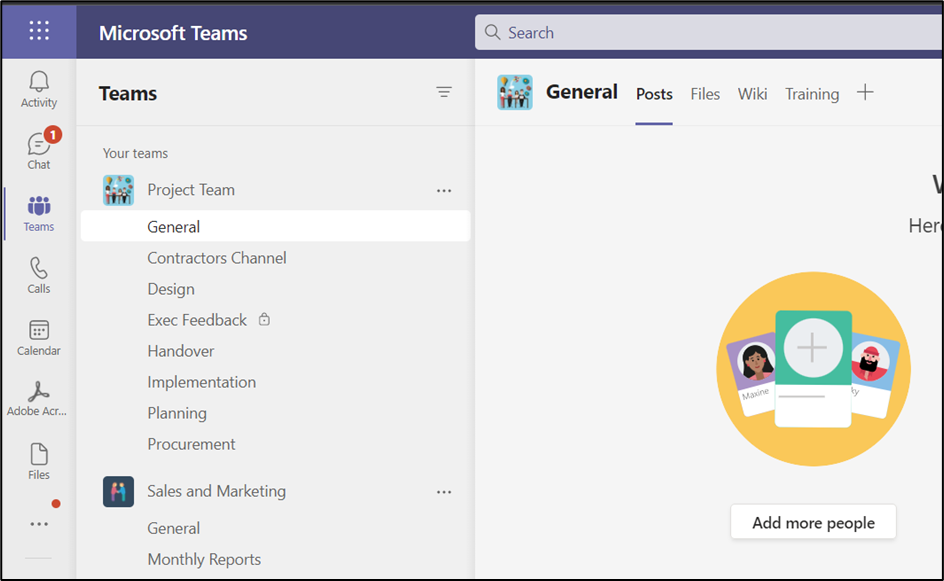Viewport: 944px width, 581px height.
Task: Open the Exec Feedback private channel
Action: click(x=197, y=320)
